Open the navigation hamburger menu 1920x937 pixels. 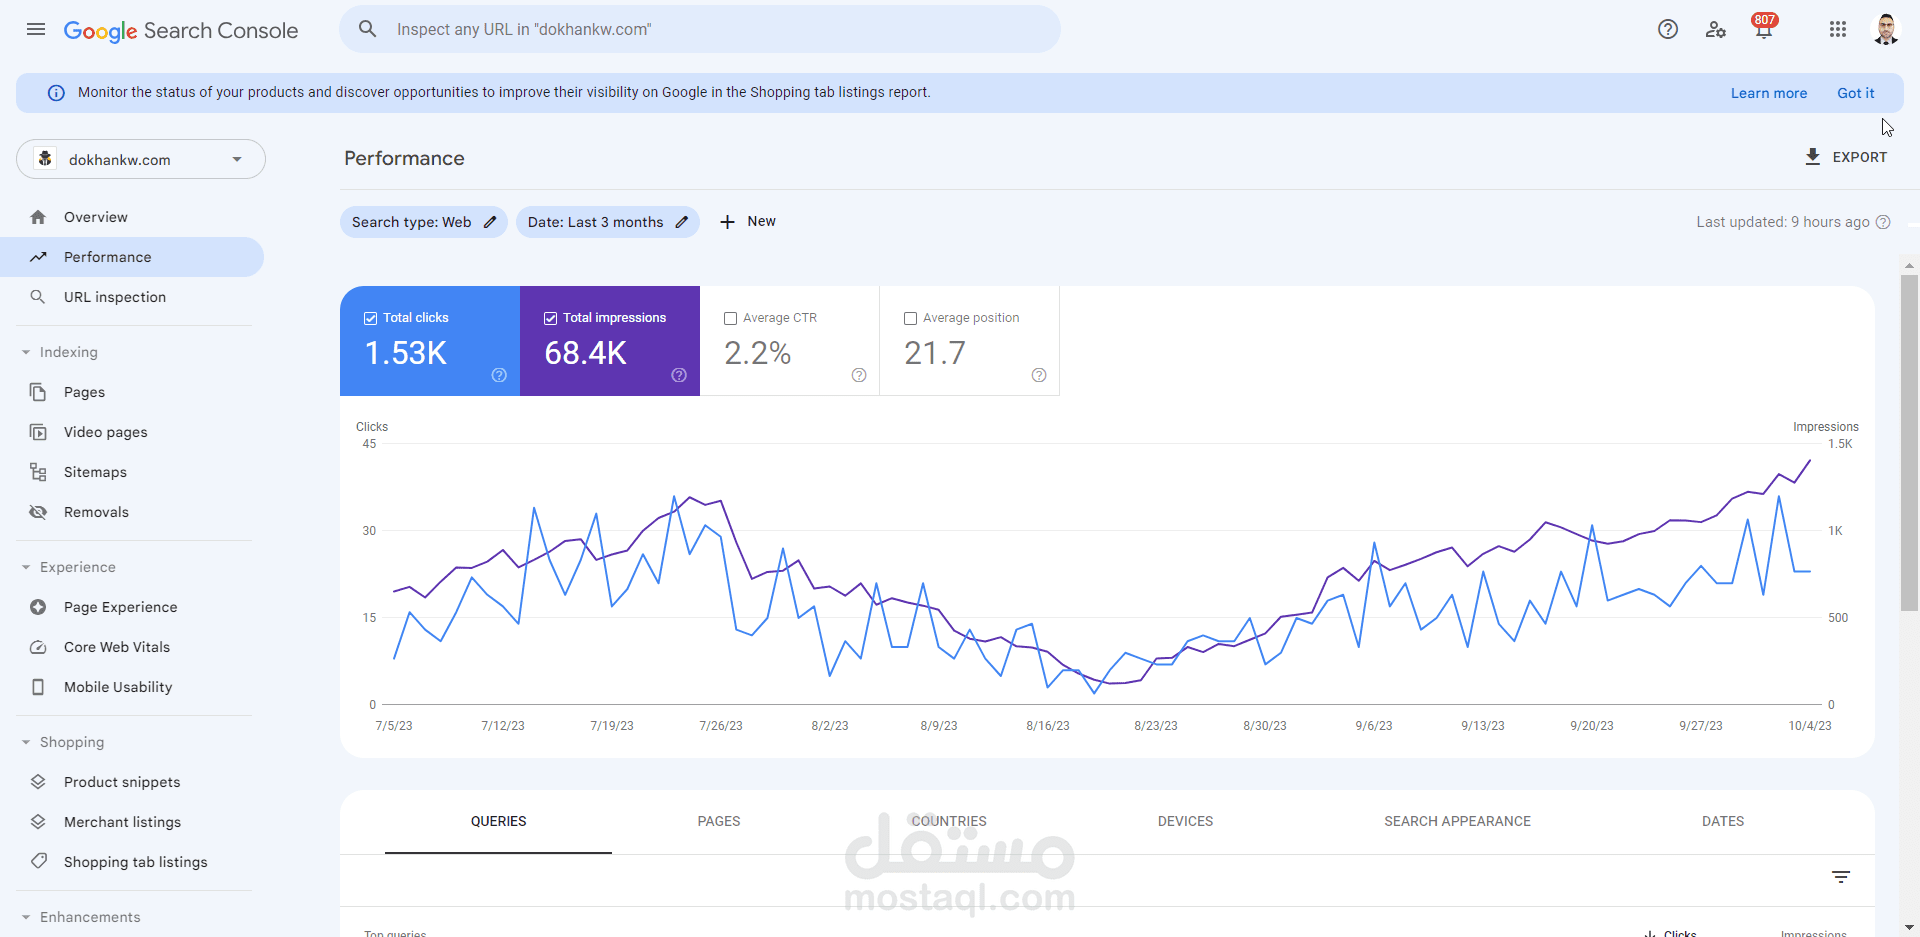(35, 29)
